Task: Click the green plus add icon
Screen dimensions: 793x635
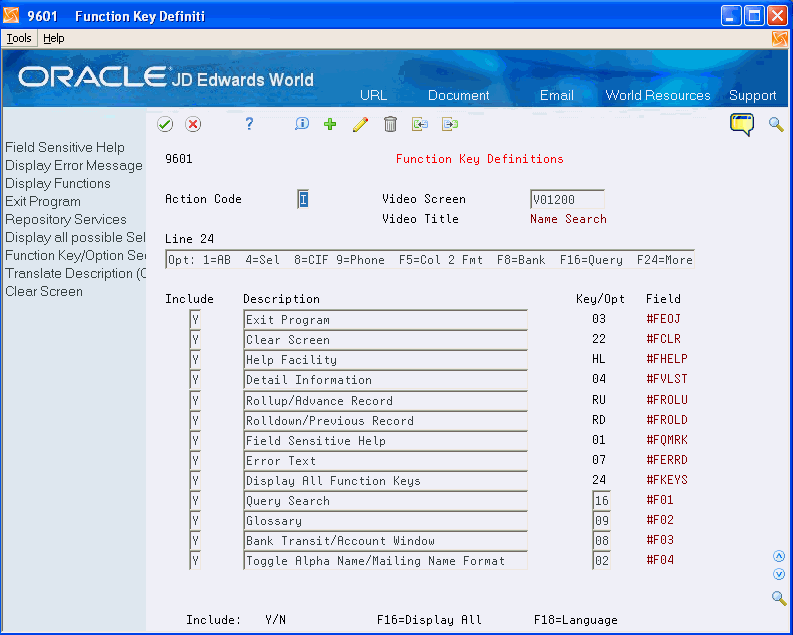Action: click(330, 124)
